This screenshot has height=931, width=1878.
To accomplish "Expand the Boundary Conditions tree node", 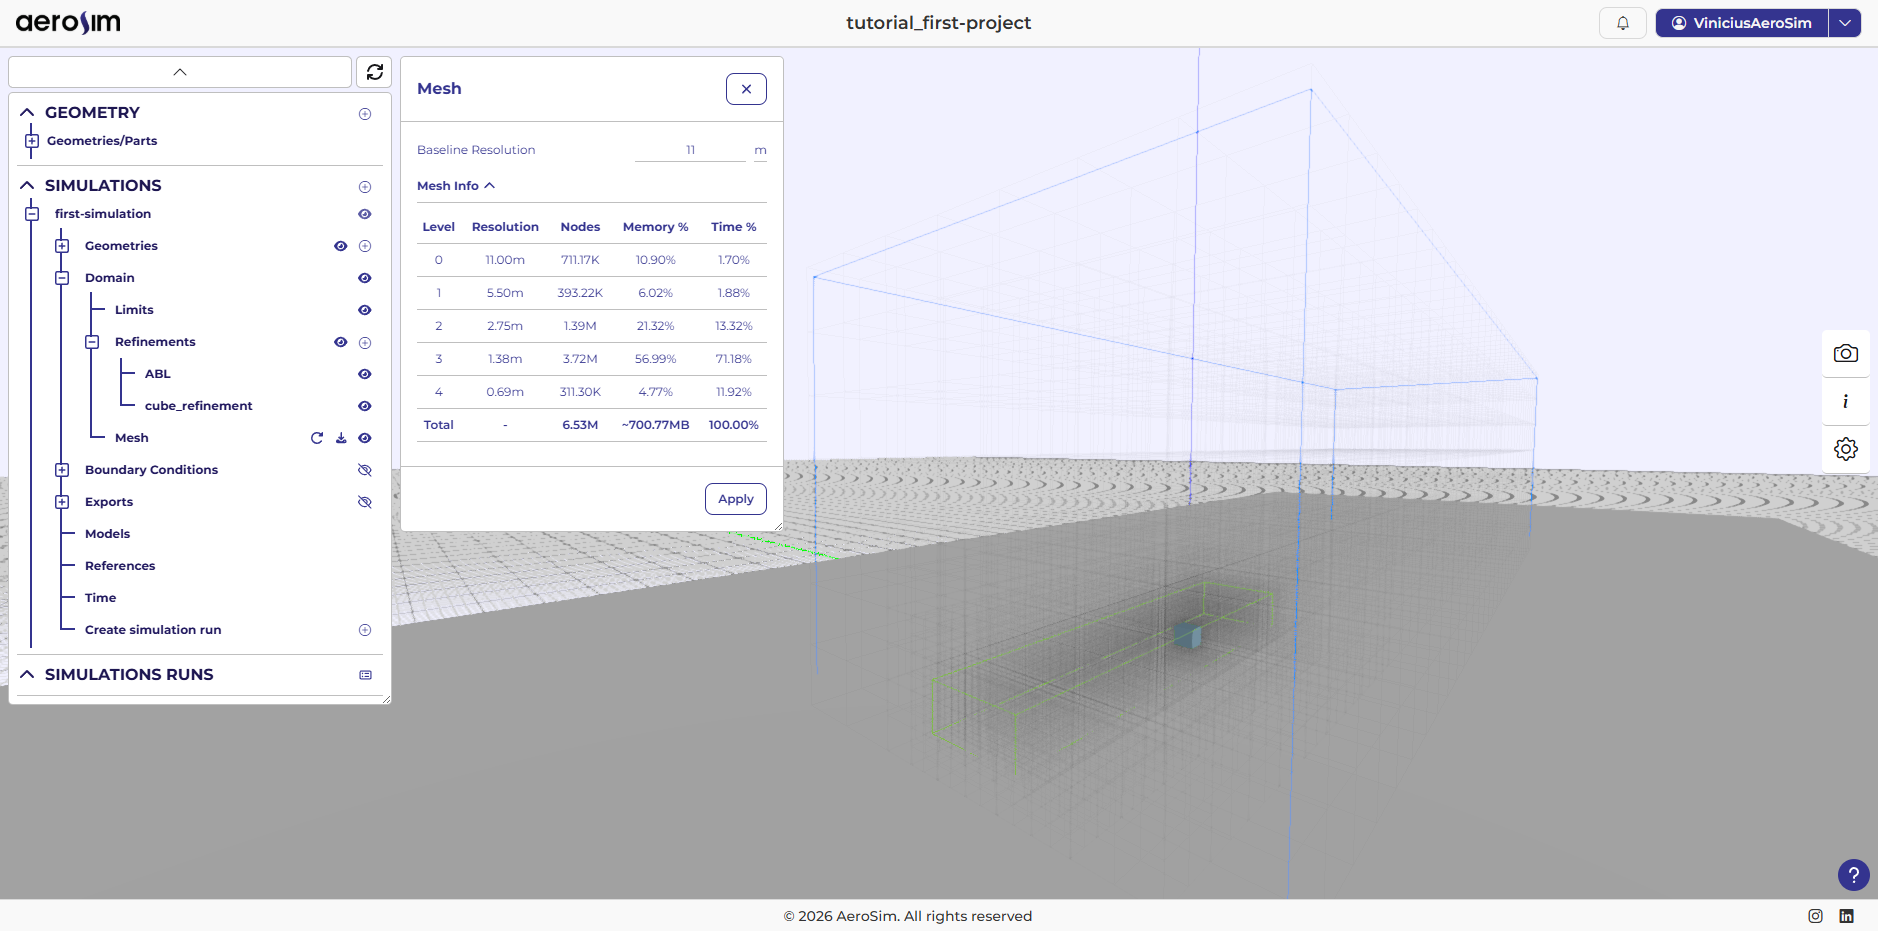I will click(x=62, y=470).
